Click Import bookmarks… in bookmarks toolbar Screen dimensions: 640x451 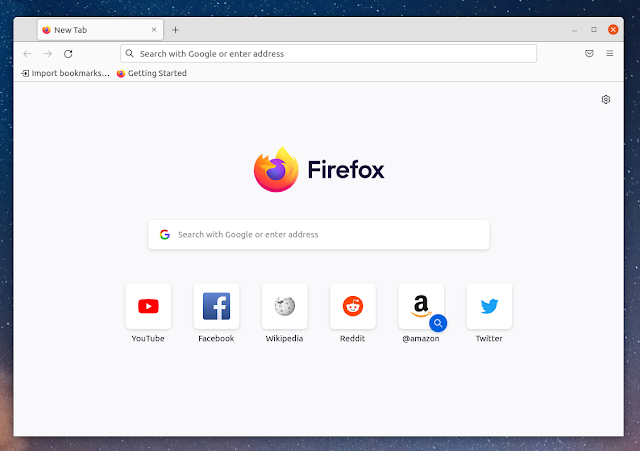[65, 73]
